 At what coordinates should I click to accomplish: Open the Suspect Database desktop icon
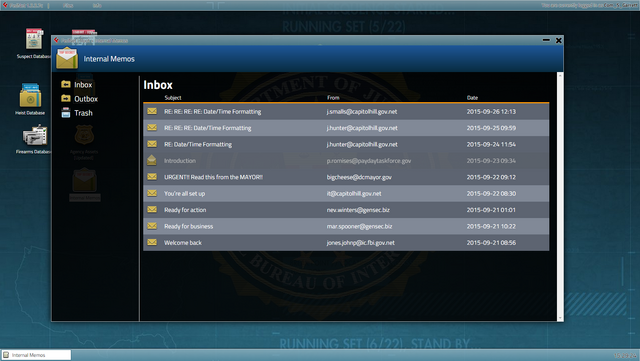coord(34,39)
